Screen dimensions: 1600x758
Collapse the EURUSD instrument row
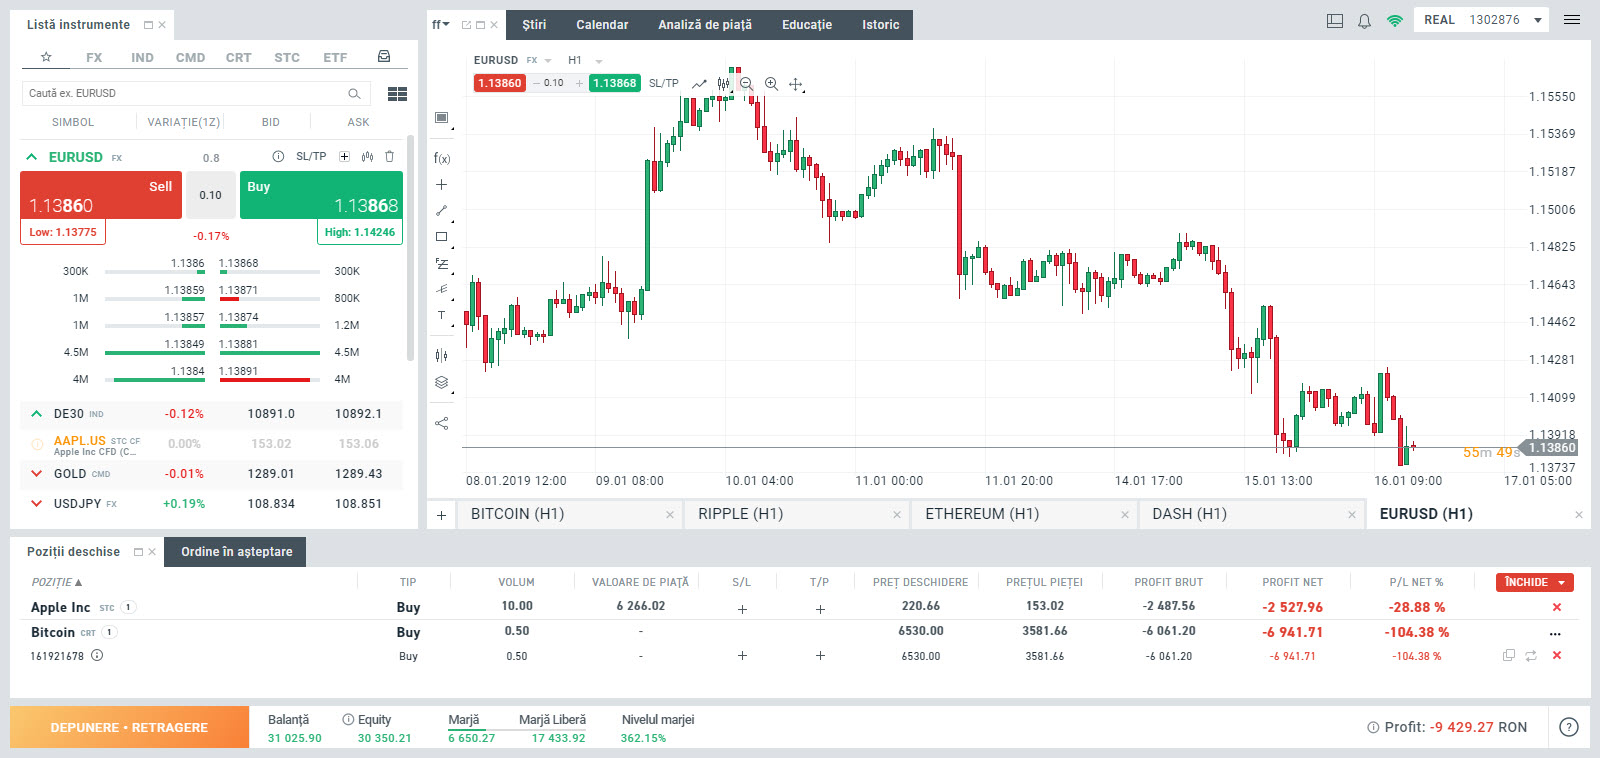point(32,157)
